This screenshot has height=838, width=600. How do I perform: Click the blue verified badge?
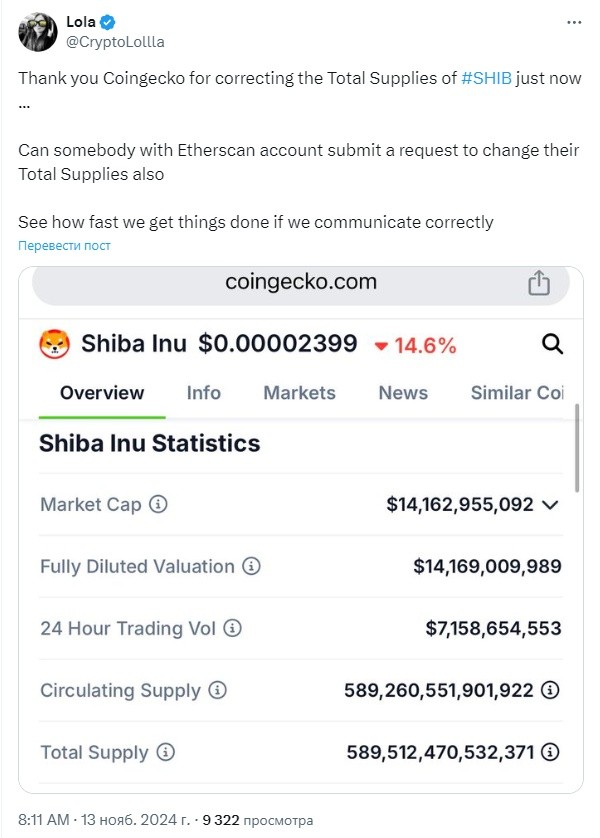point(107,22)
